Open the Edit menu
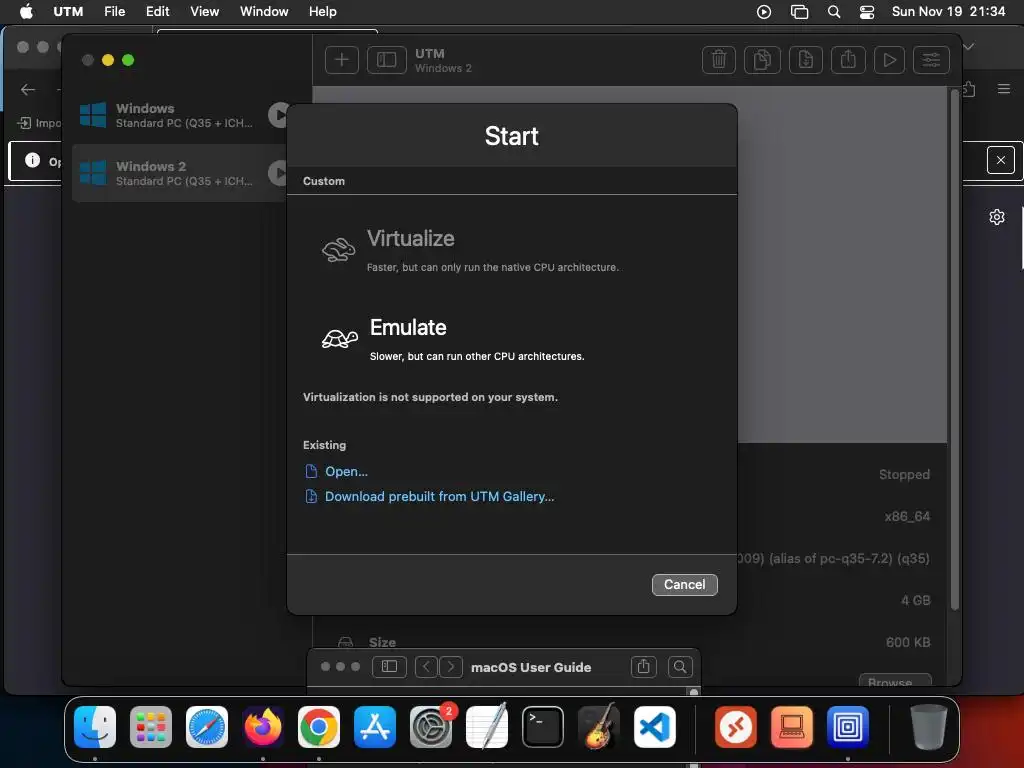 157,11
